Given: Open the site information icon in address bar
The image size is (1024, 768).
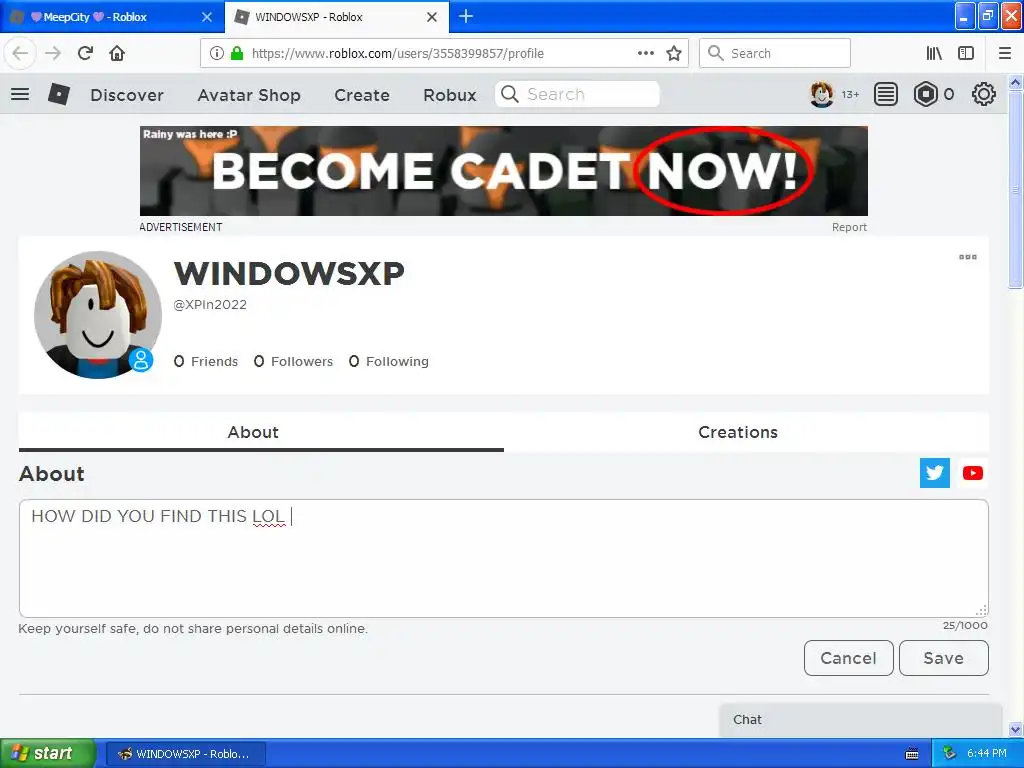Looking at the screenshot, I should click(217, 53).
